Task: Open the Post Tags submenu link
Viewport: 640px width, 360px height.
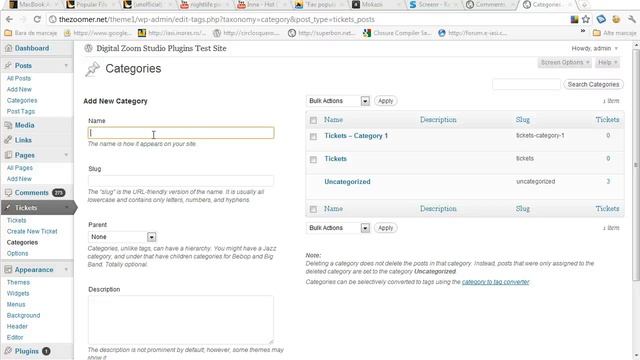Action: 21,111
